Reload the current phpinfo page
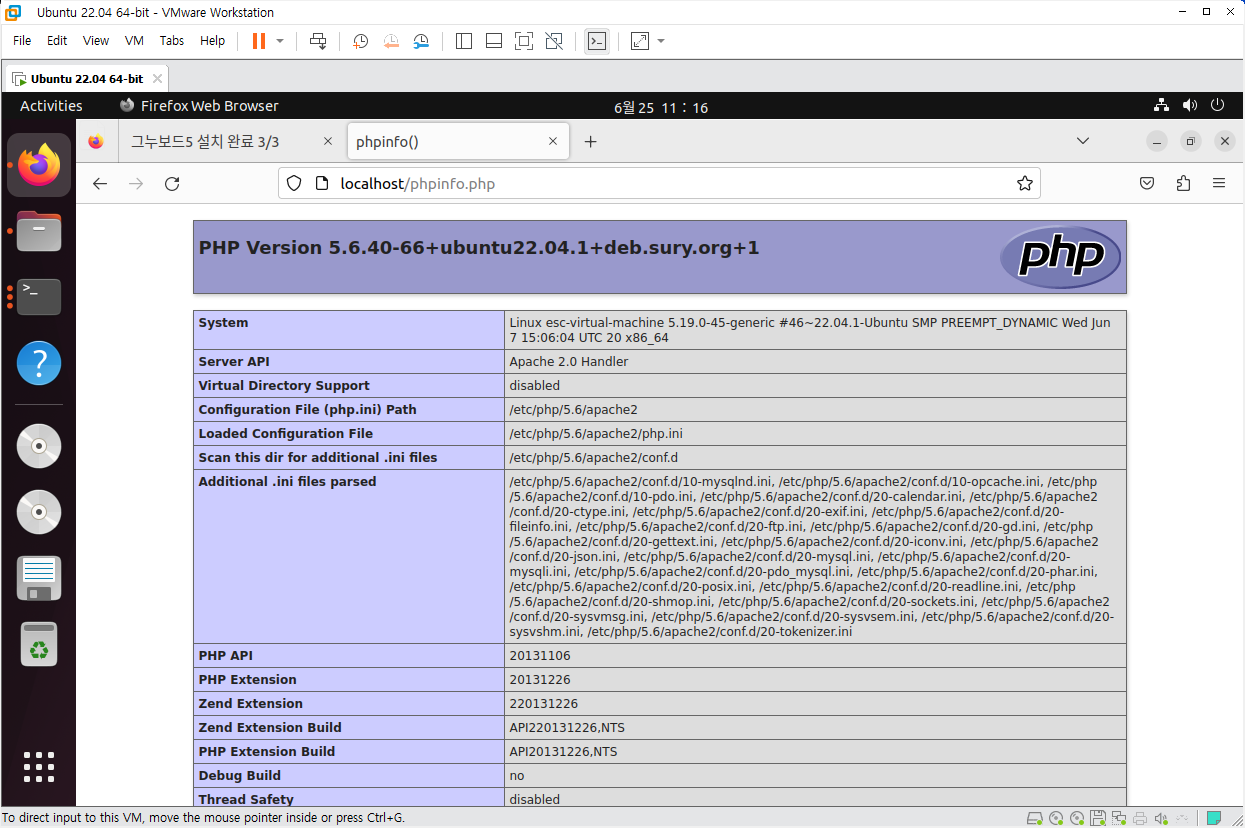This screenshot has height=828, width=1245. pos(172,184)
